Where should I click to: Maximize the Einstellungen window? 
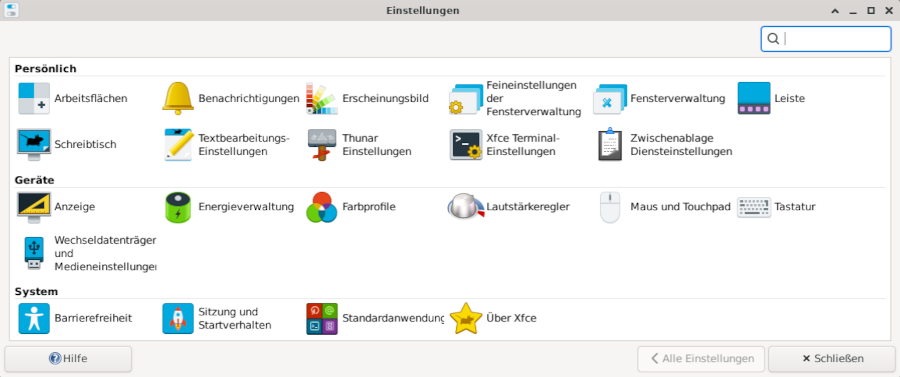pos(871,10)
